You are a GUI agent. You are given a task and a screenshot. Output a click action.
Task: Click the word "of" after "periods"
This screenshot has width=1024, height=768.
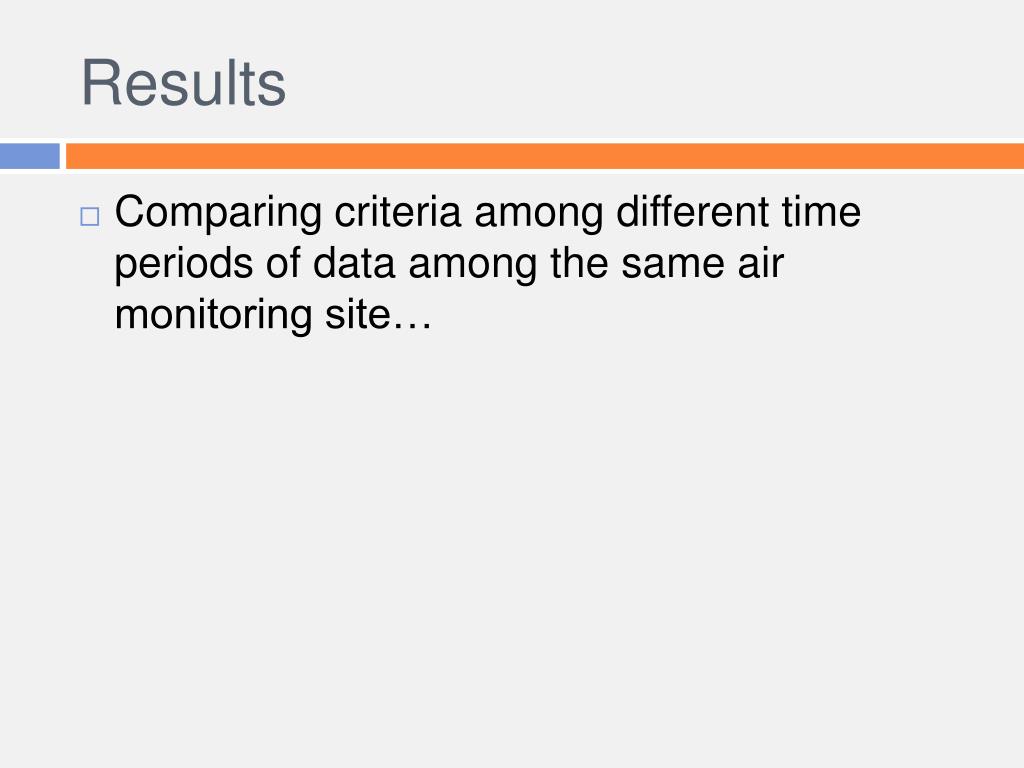coord(283,263)
